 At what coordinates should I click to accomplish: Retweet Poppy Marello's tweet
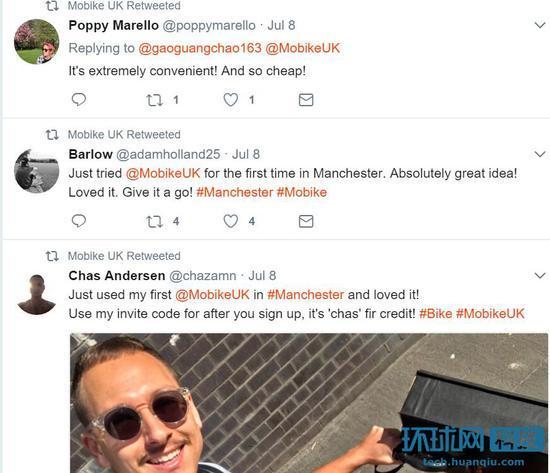(x=154, y=100)
